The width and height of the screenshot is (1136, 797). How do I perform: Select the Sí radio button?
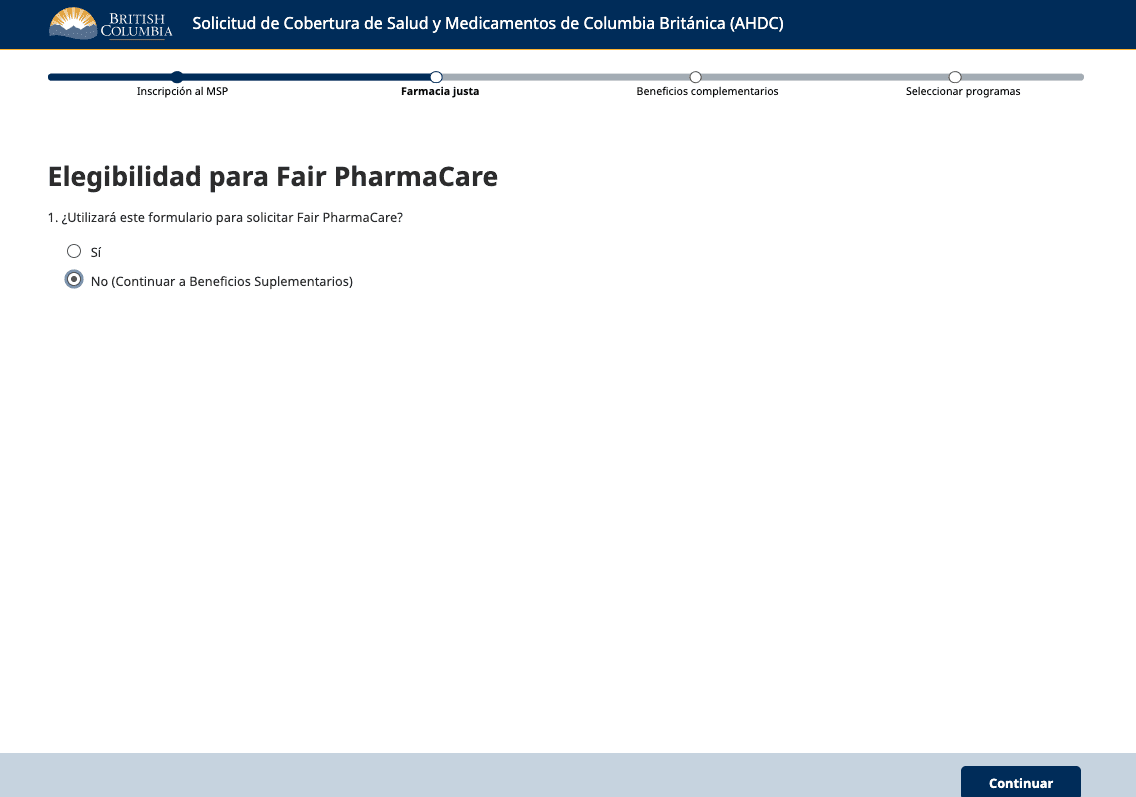coord(74,251)
